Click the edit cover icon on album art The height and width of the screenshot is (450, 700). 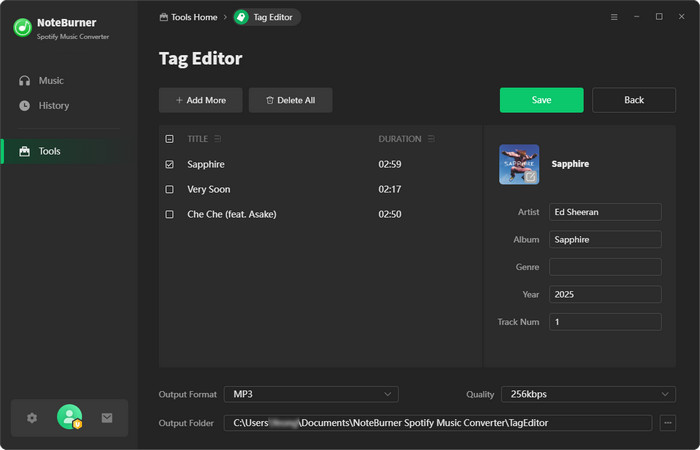(x=531, y=177)
